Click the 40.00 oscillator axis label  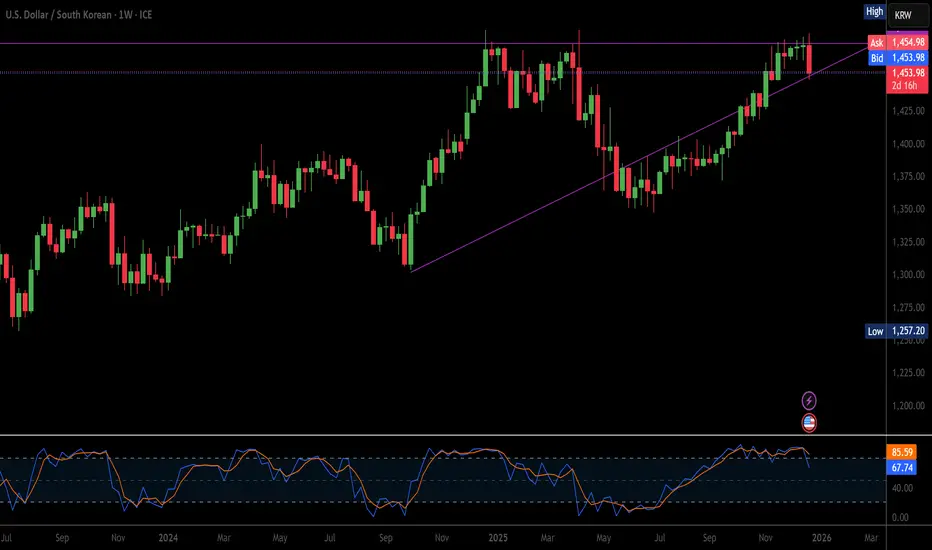(x=902, y=488)
